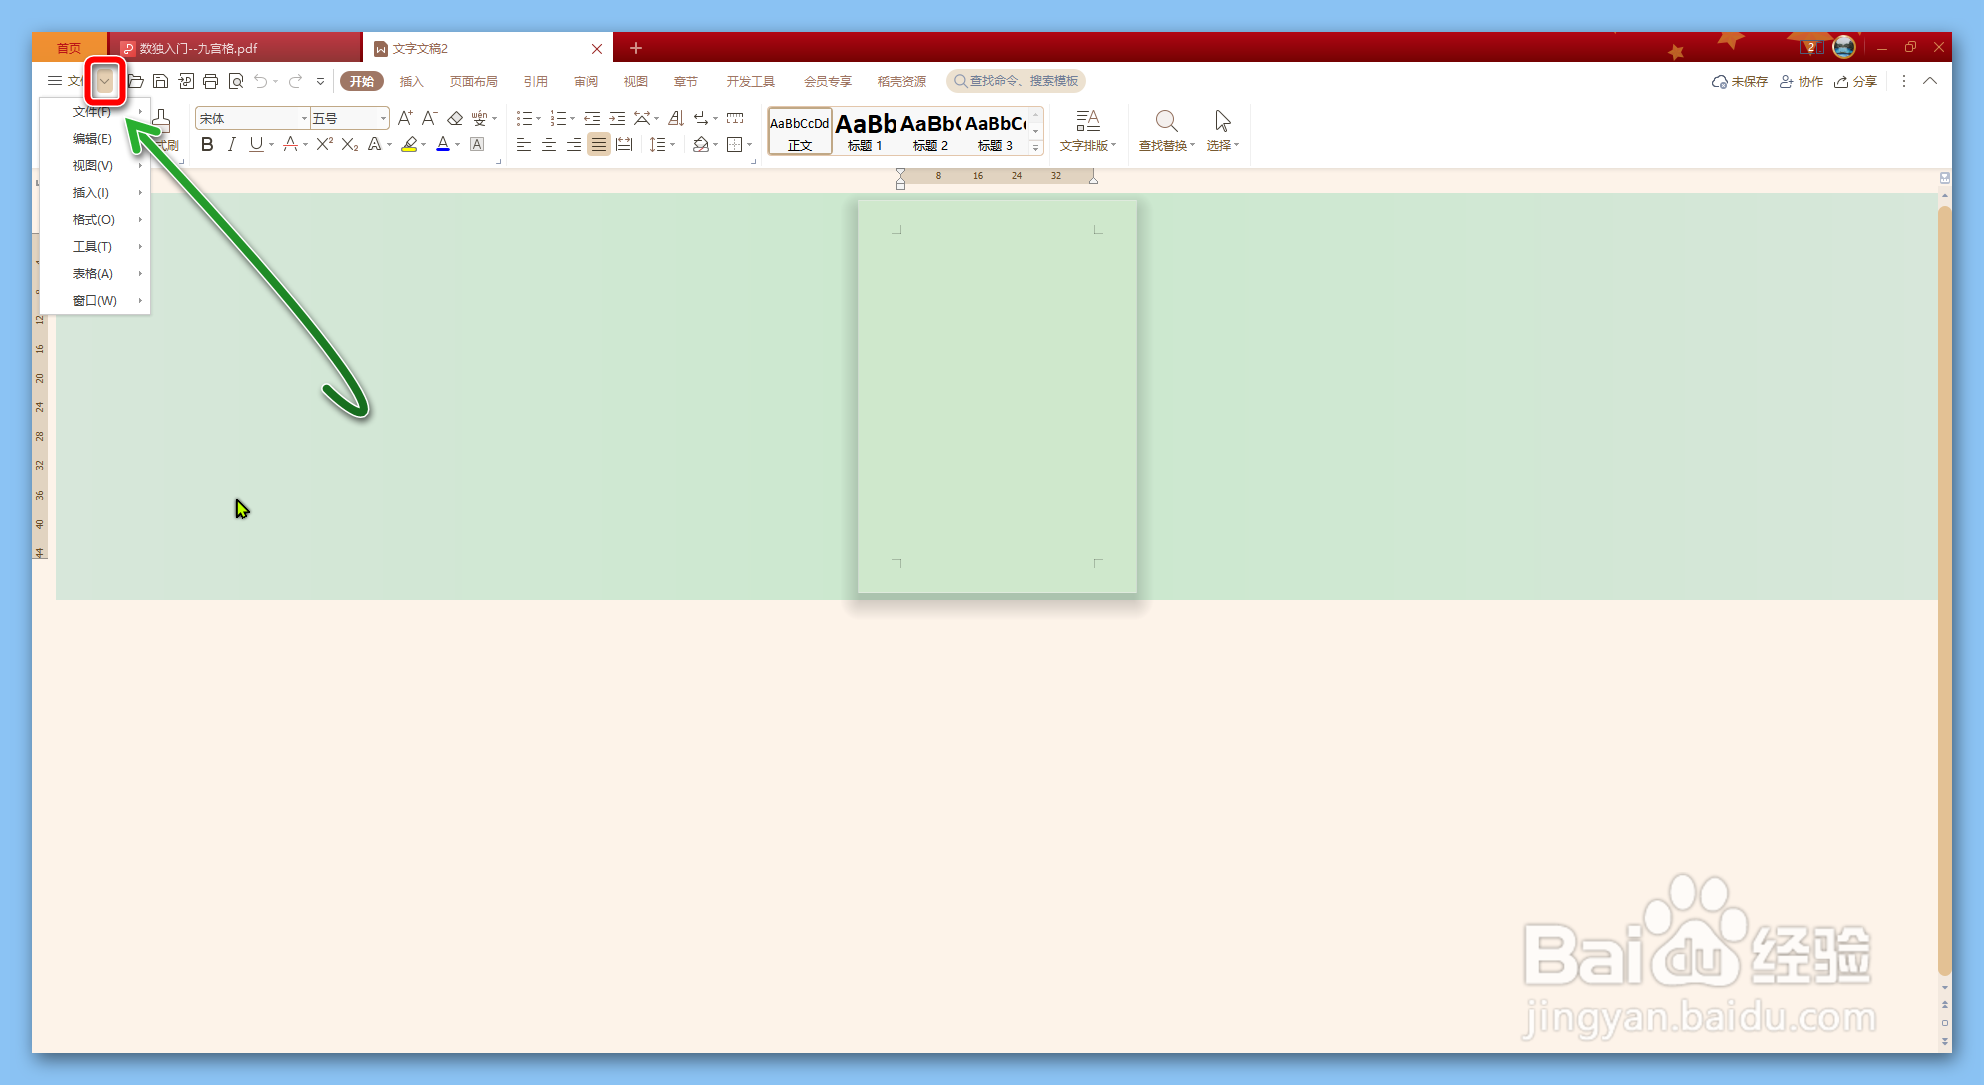Open the 插入(I) menu entry
The height and width of the screenshot is (1085, 1984).
96,193
